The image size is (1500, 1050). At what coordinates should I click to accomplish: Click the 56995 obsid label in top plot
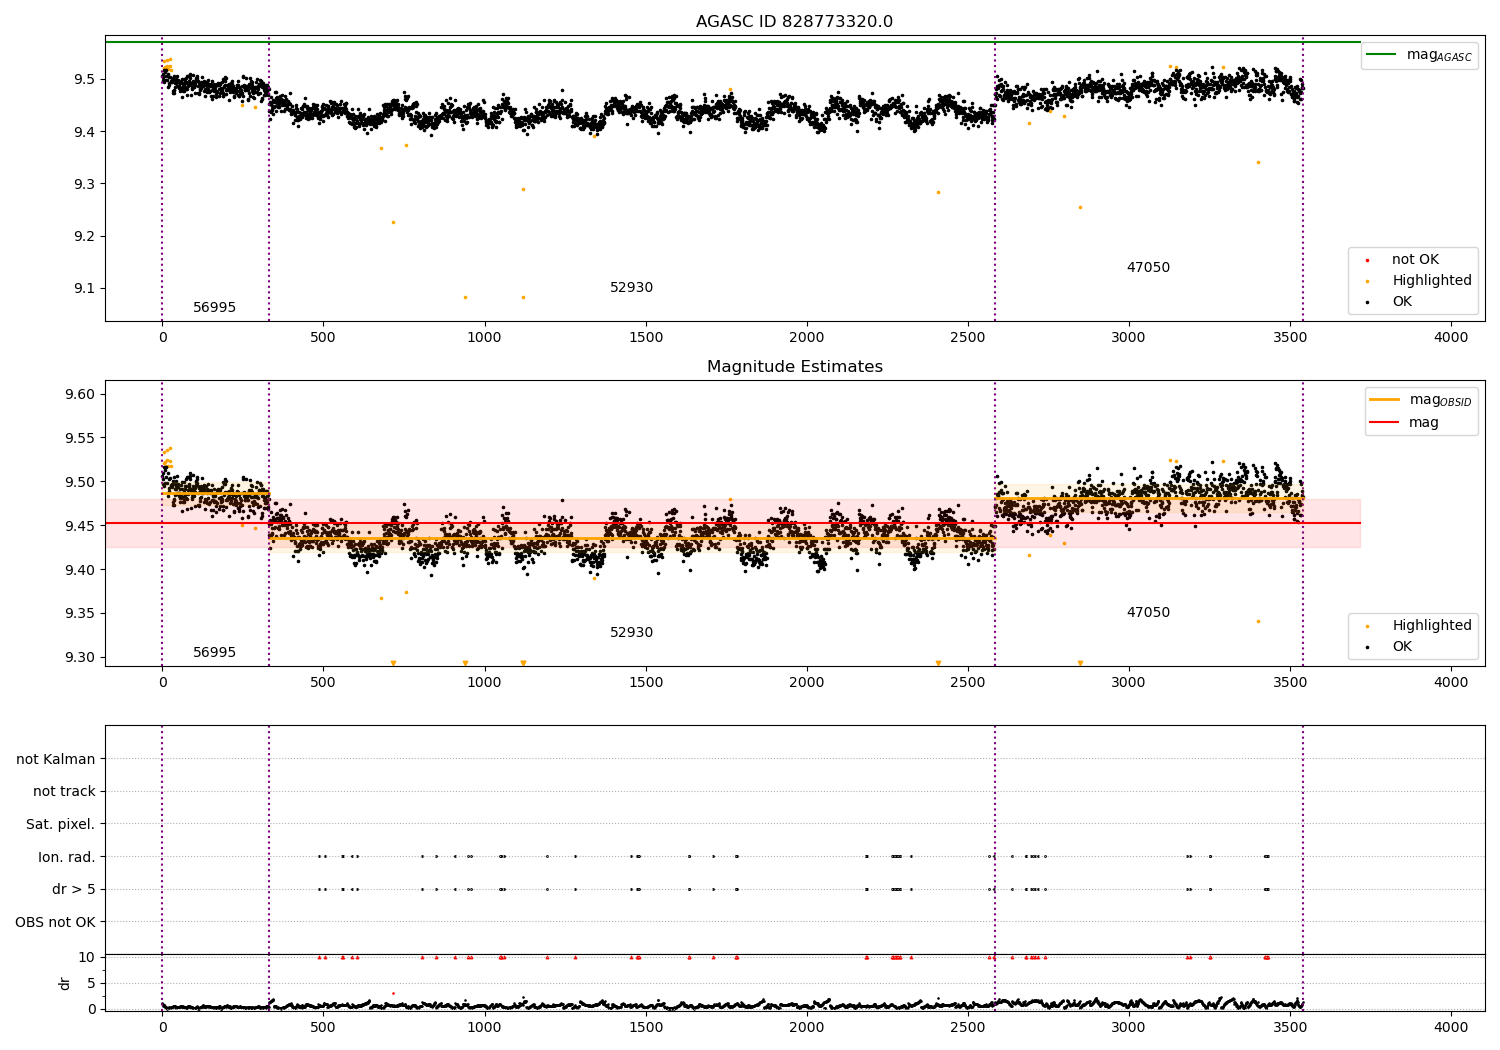click(214, 308)
